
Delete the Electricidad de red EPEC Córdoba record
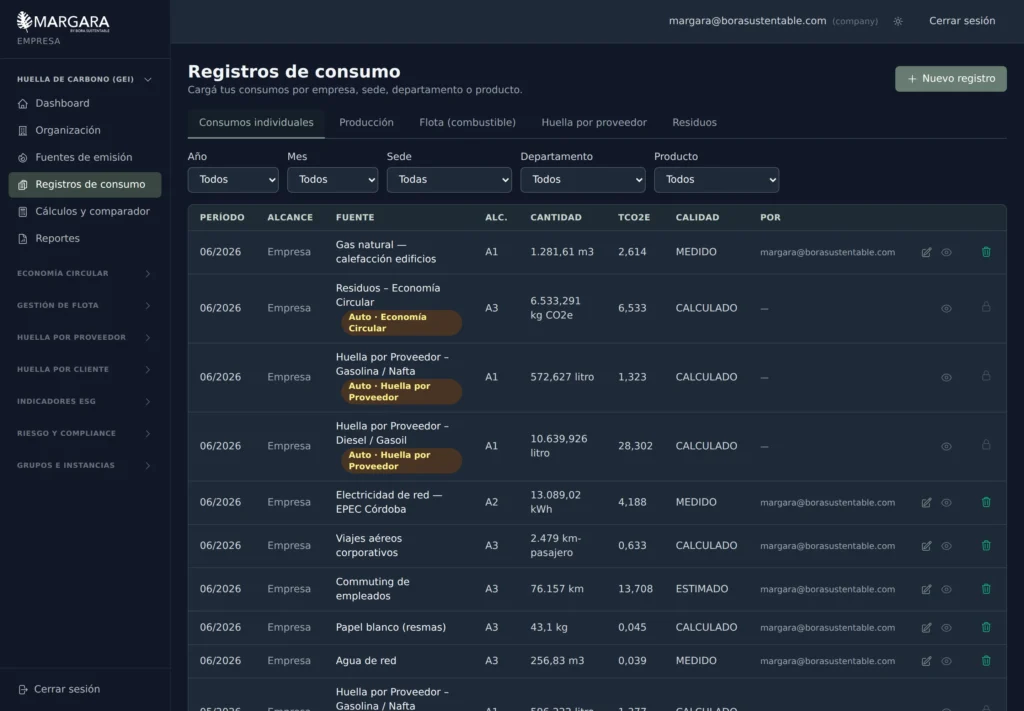pos(986,502)
